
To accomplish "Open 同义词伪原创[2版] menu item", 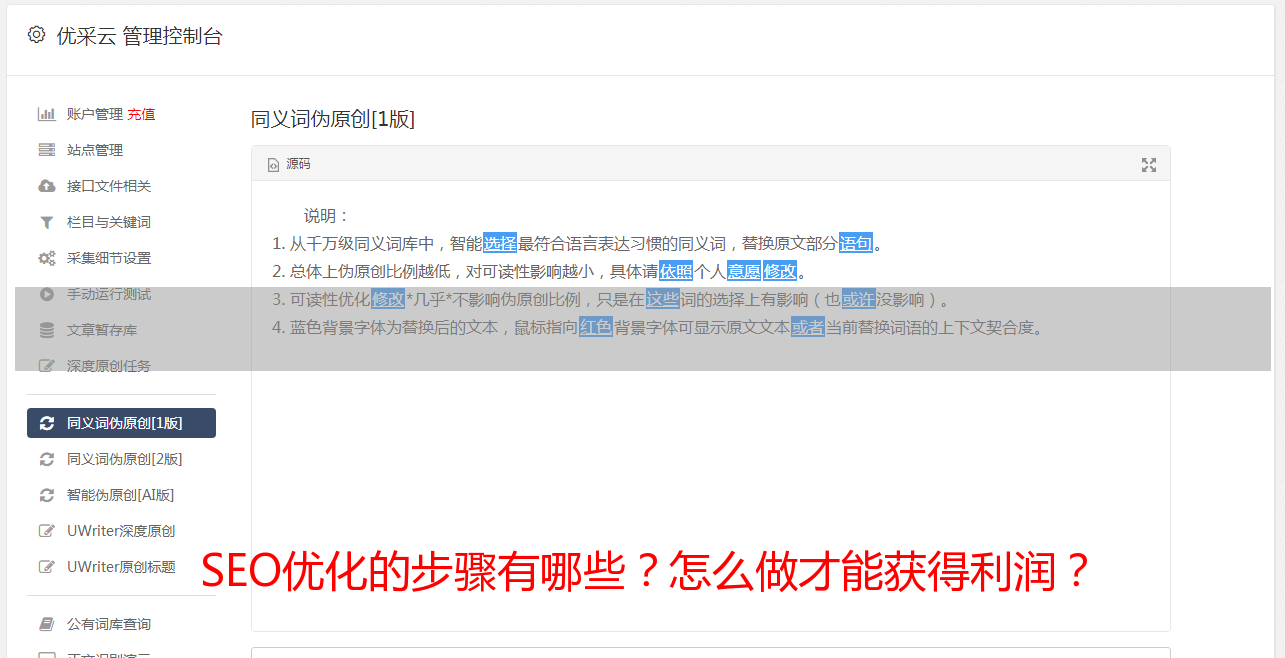I will coord(121,459).
